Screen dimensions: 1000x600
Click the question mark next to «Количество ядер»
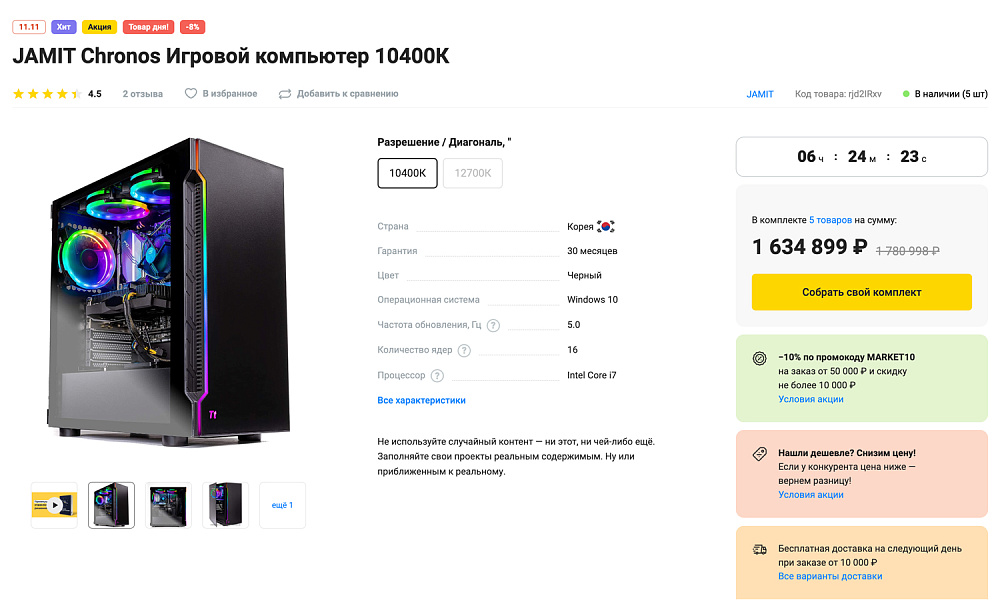[464, 350]
